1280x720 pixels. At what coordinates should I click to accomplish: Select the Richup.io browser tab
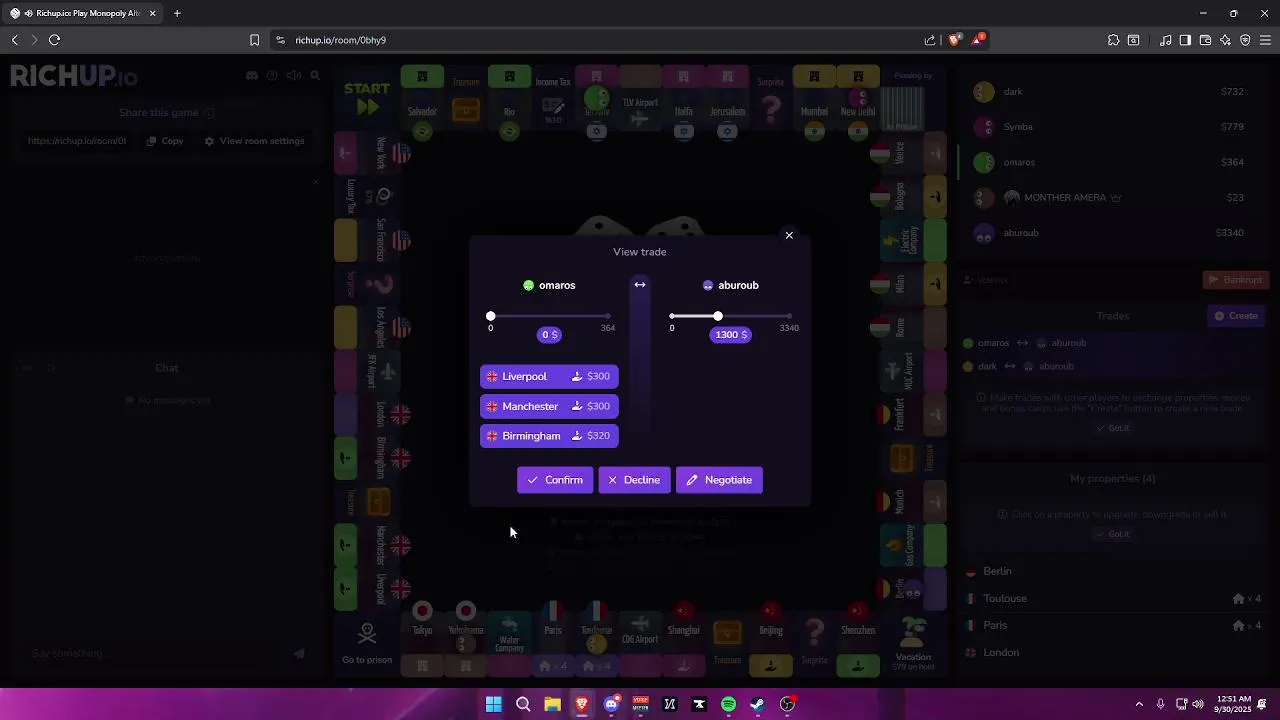coord(82,13)
